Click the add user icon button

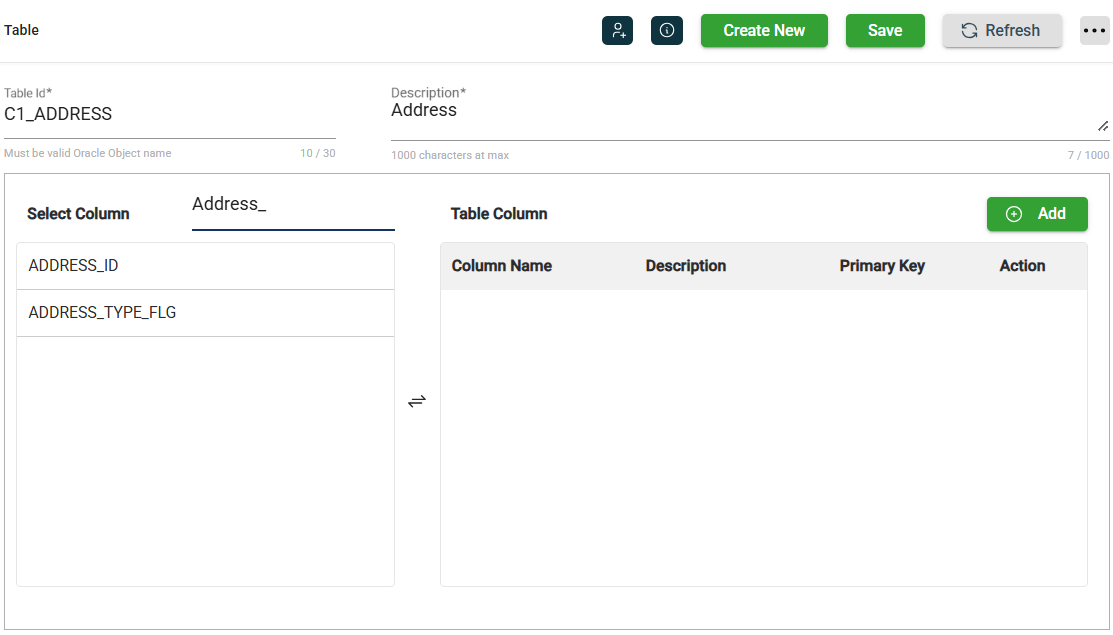tap(617, 31)
